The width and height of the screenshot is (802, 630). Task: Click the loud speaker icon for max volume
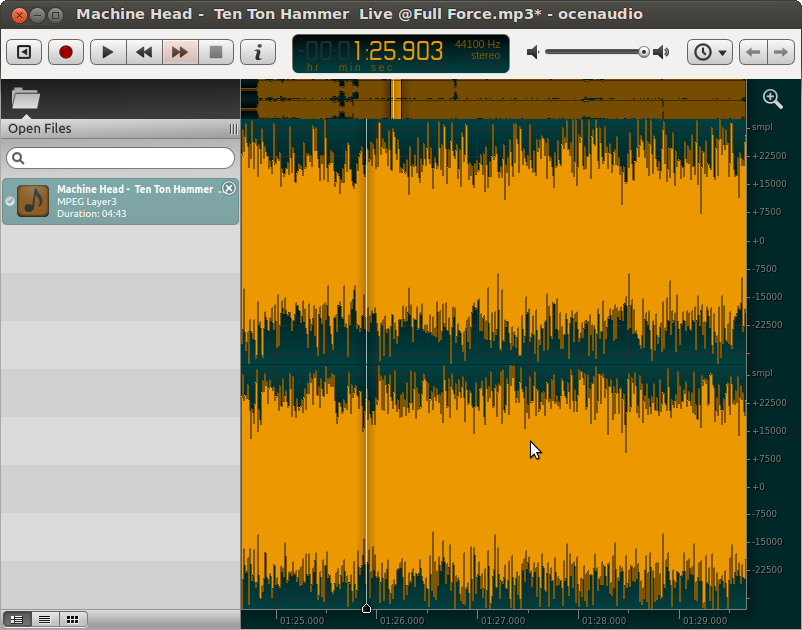click(x=661, y=52)
